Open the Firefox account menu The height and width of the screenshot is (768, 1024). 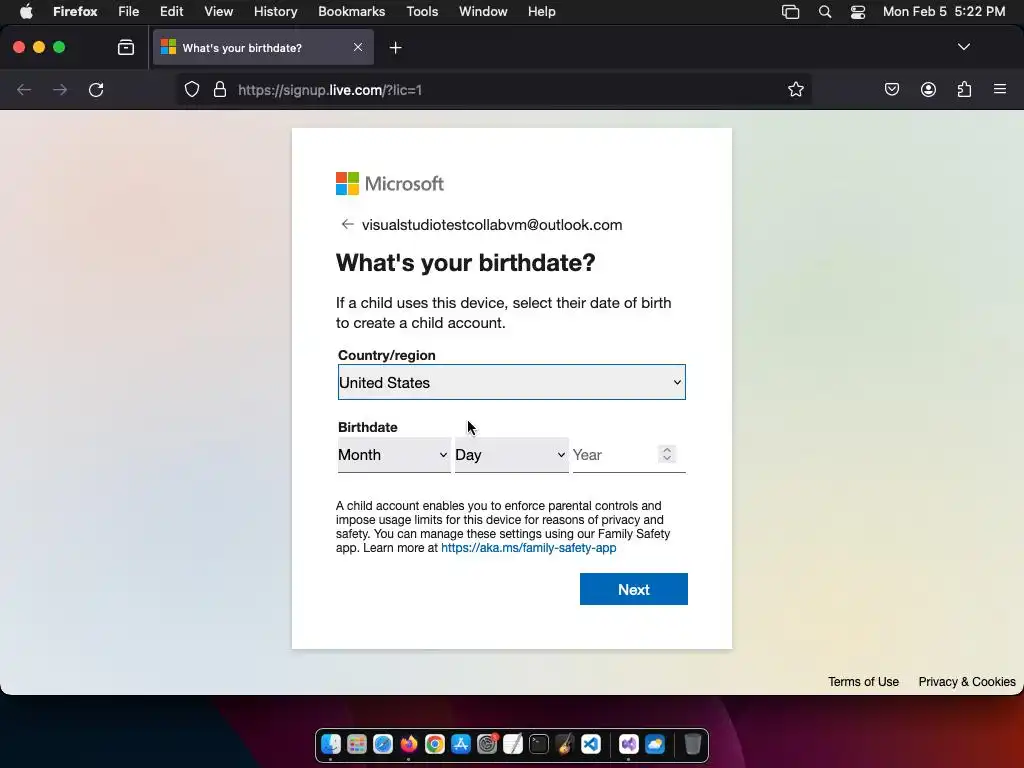pyautogui.click(x=928, y=89)
